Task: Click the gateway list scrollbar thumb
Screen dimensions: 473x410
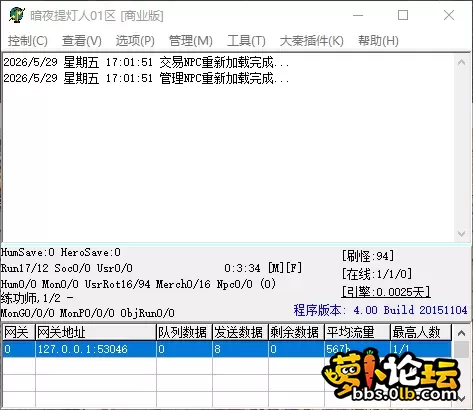Action: (462, 349)
